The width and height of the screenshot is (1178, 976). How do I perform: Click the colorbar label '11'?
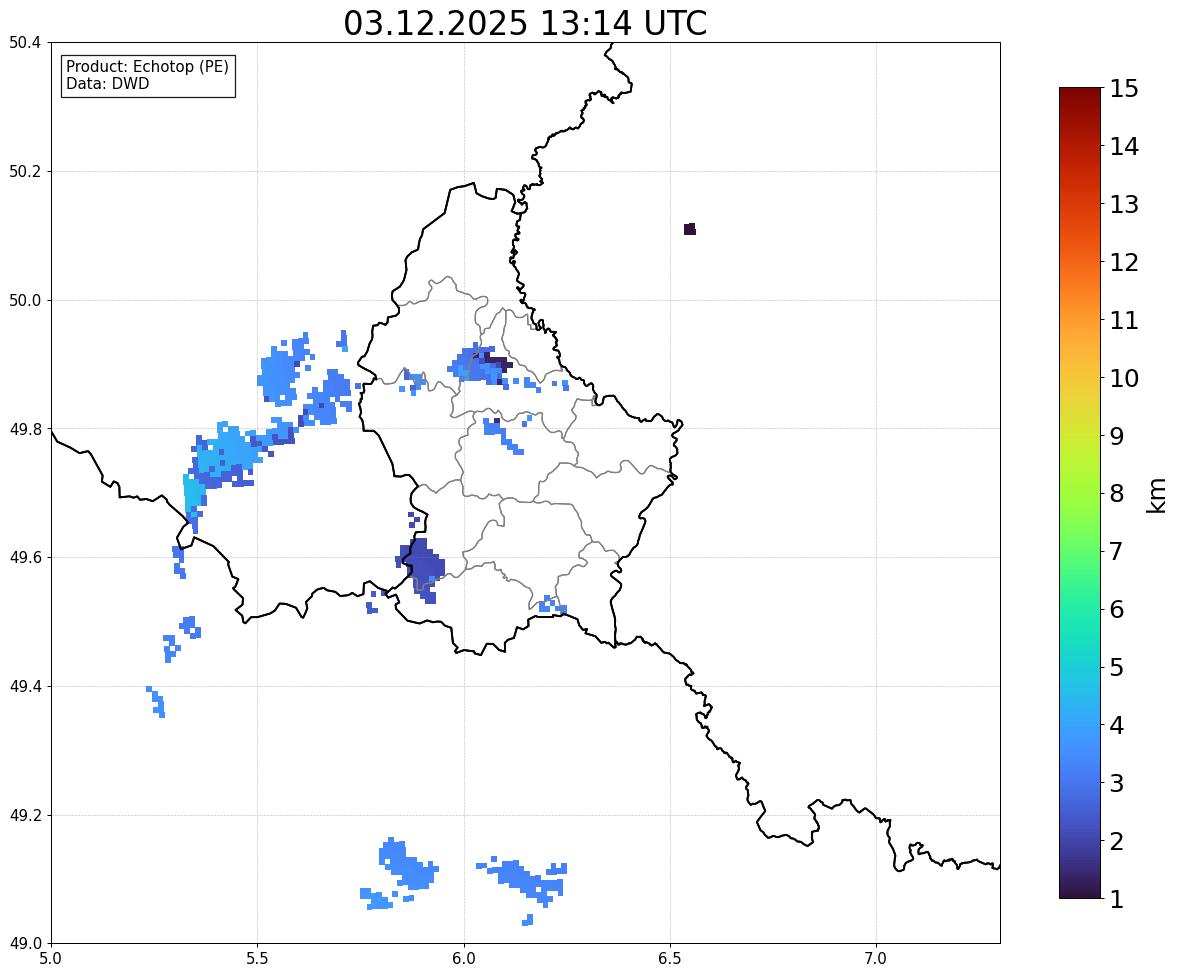(1124, 320)
